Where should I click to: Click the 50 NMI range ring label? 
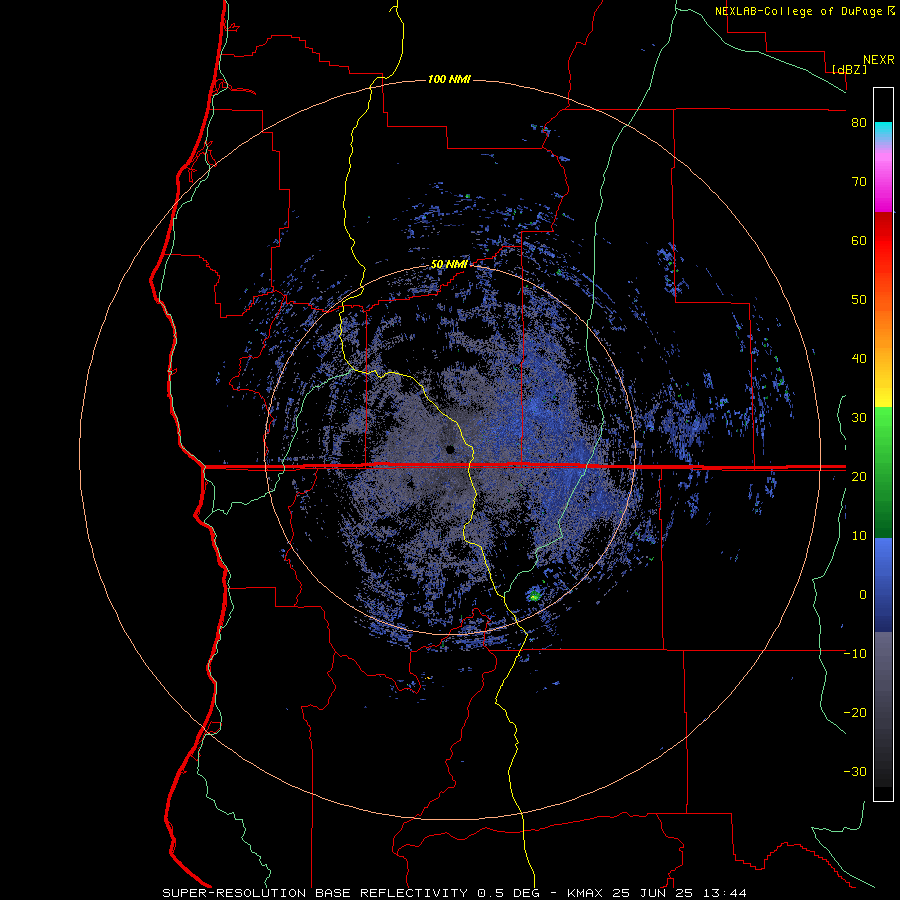(x=449, y=265)
